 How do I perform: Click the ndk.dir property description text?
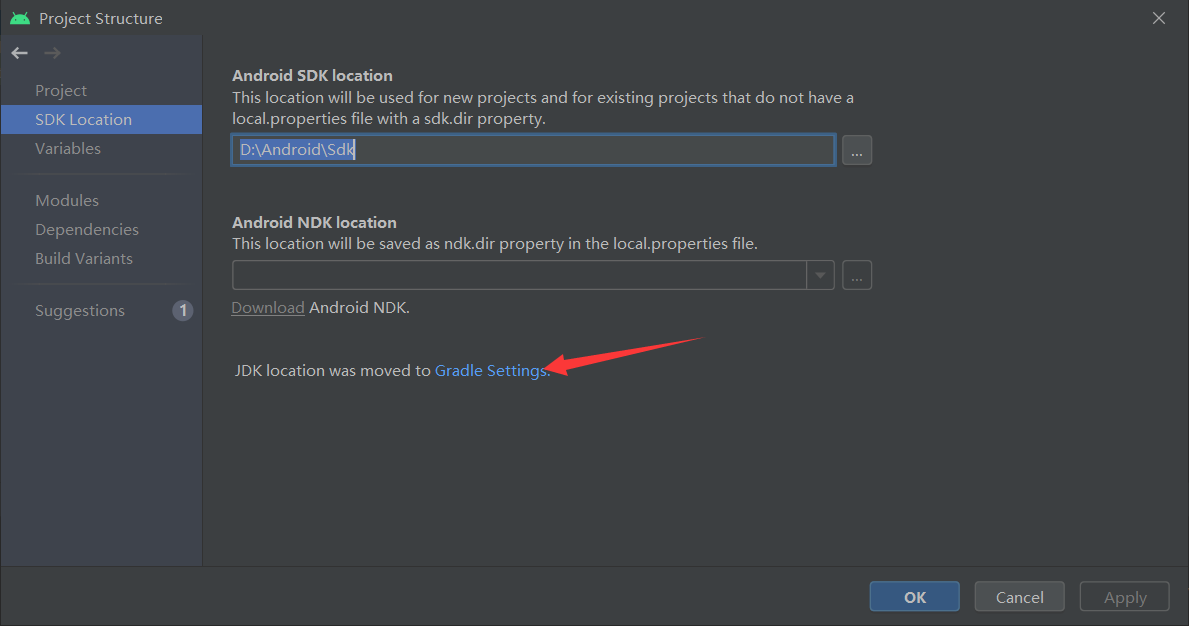point(494,244)
